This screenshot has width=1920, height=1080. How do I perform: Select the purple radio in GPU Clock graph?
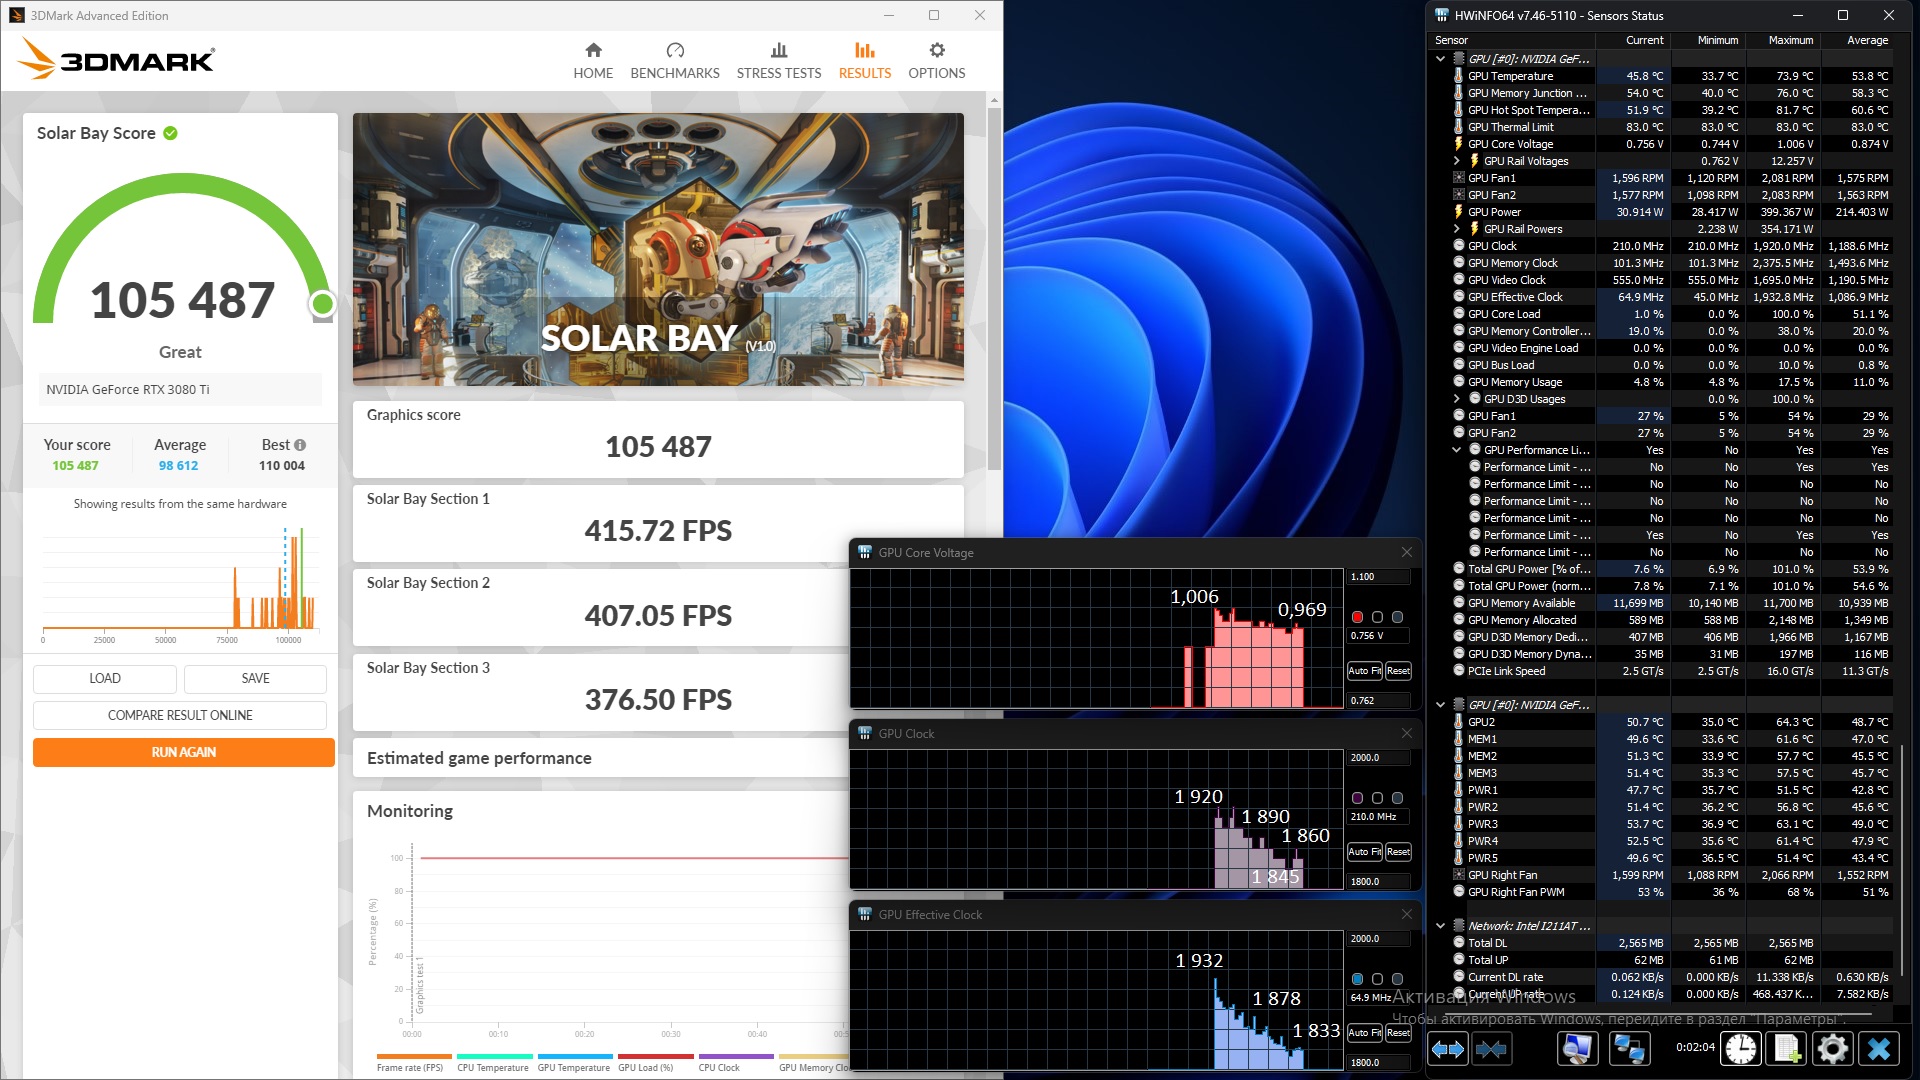coord(1357,798)
